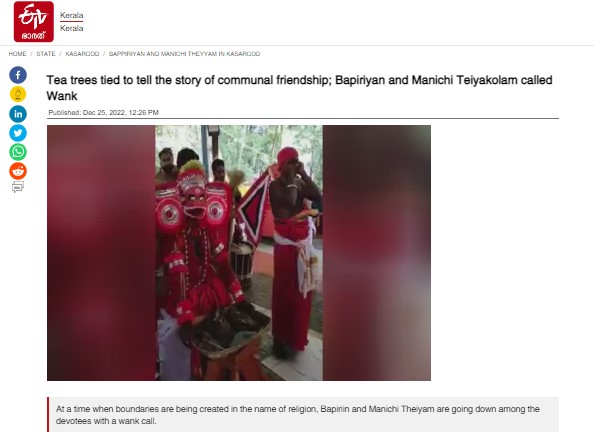Tweet the article with the Twitter icon

[x=18, y=133]
